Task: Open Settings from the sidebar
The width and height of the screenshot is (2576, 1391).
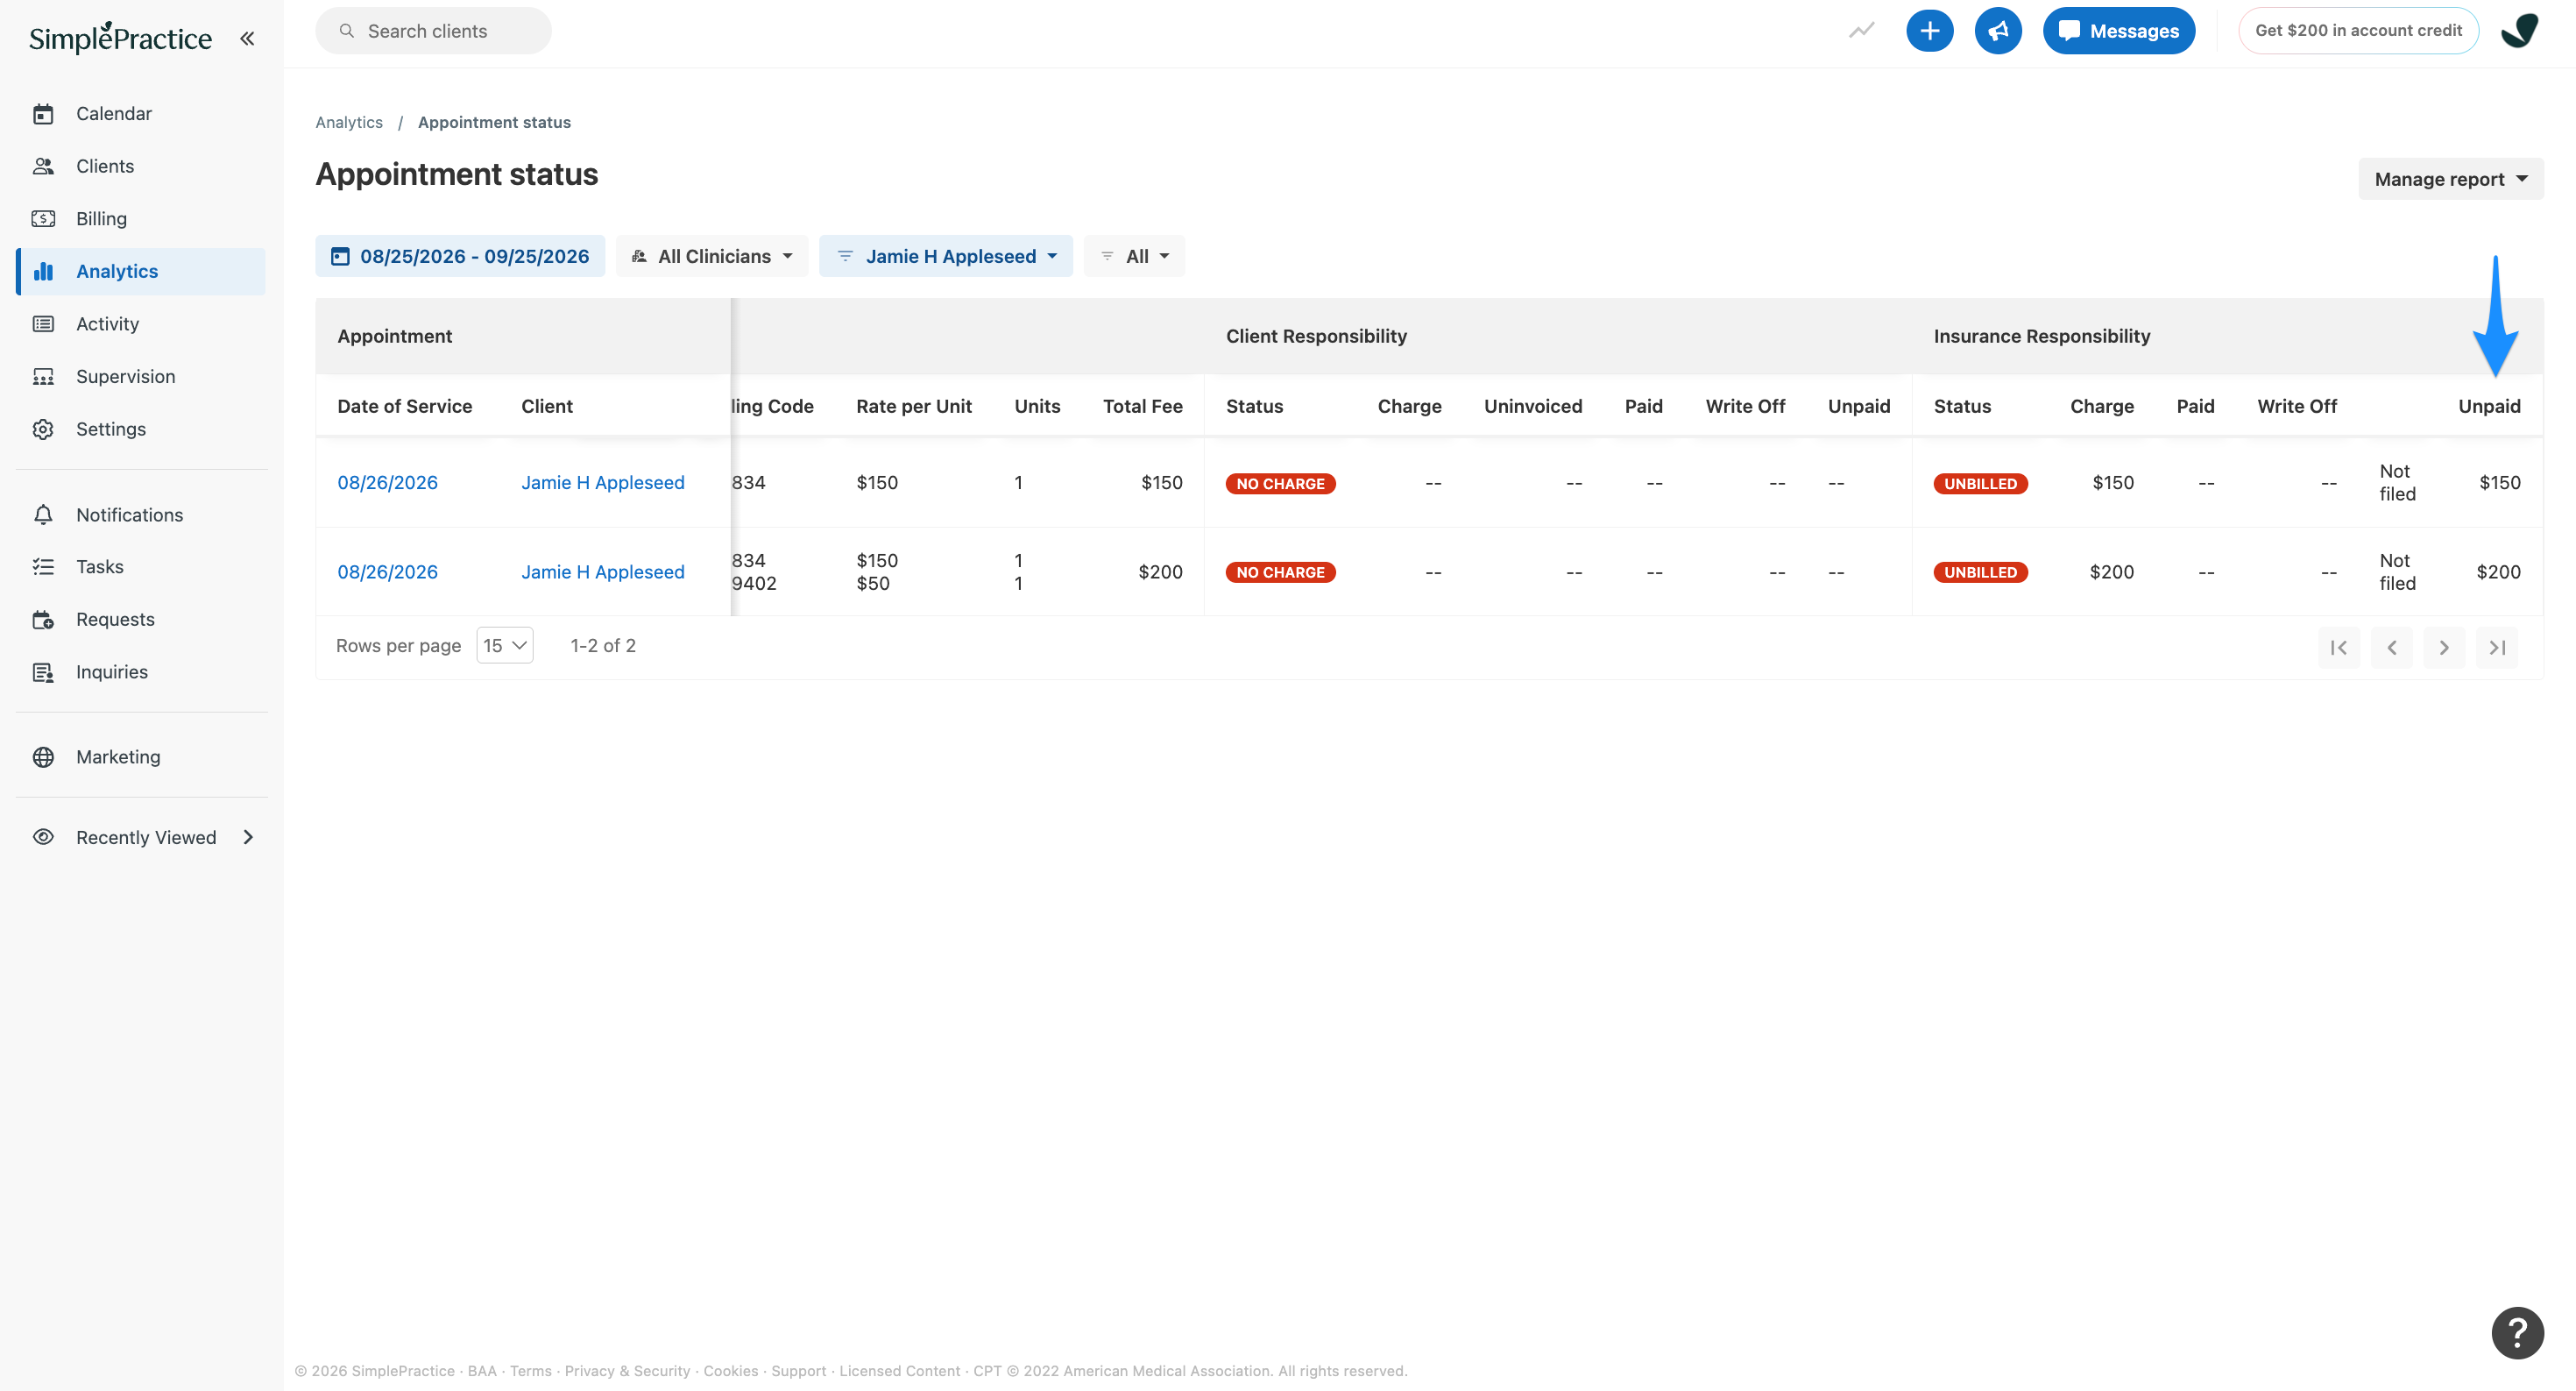Action: point(141,429)
